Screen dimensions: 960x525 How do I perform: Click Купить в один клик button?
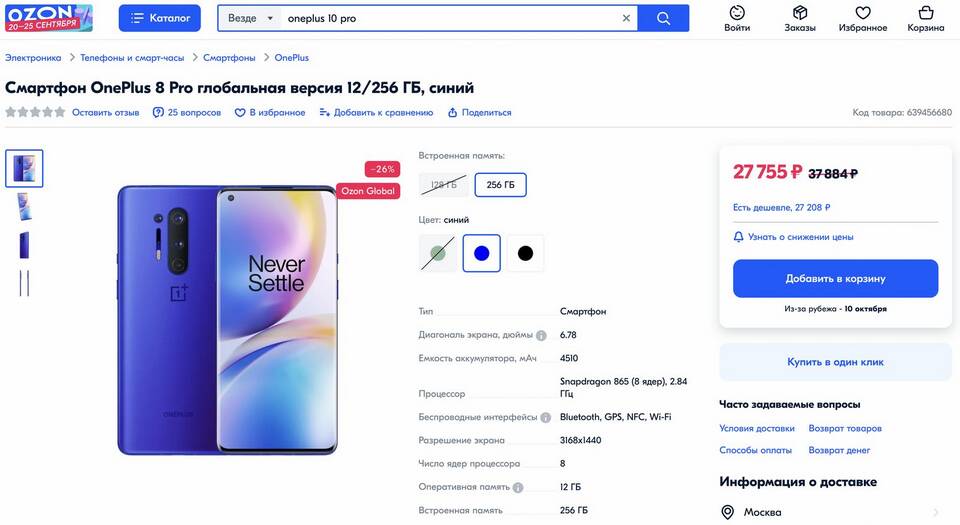[x=835, y=362]
